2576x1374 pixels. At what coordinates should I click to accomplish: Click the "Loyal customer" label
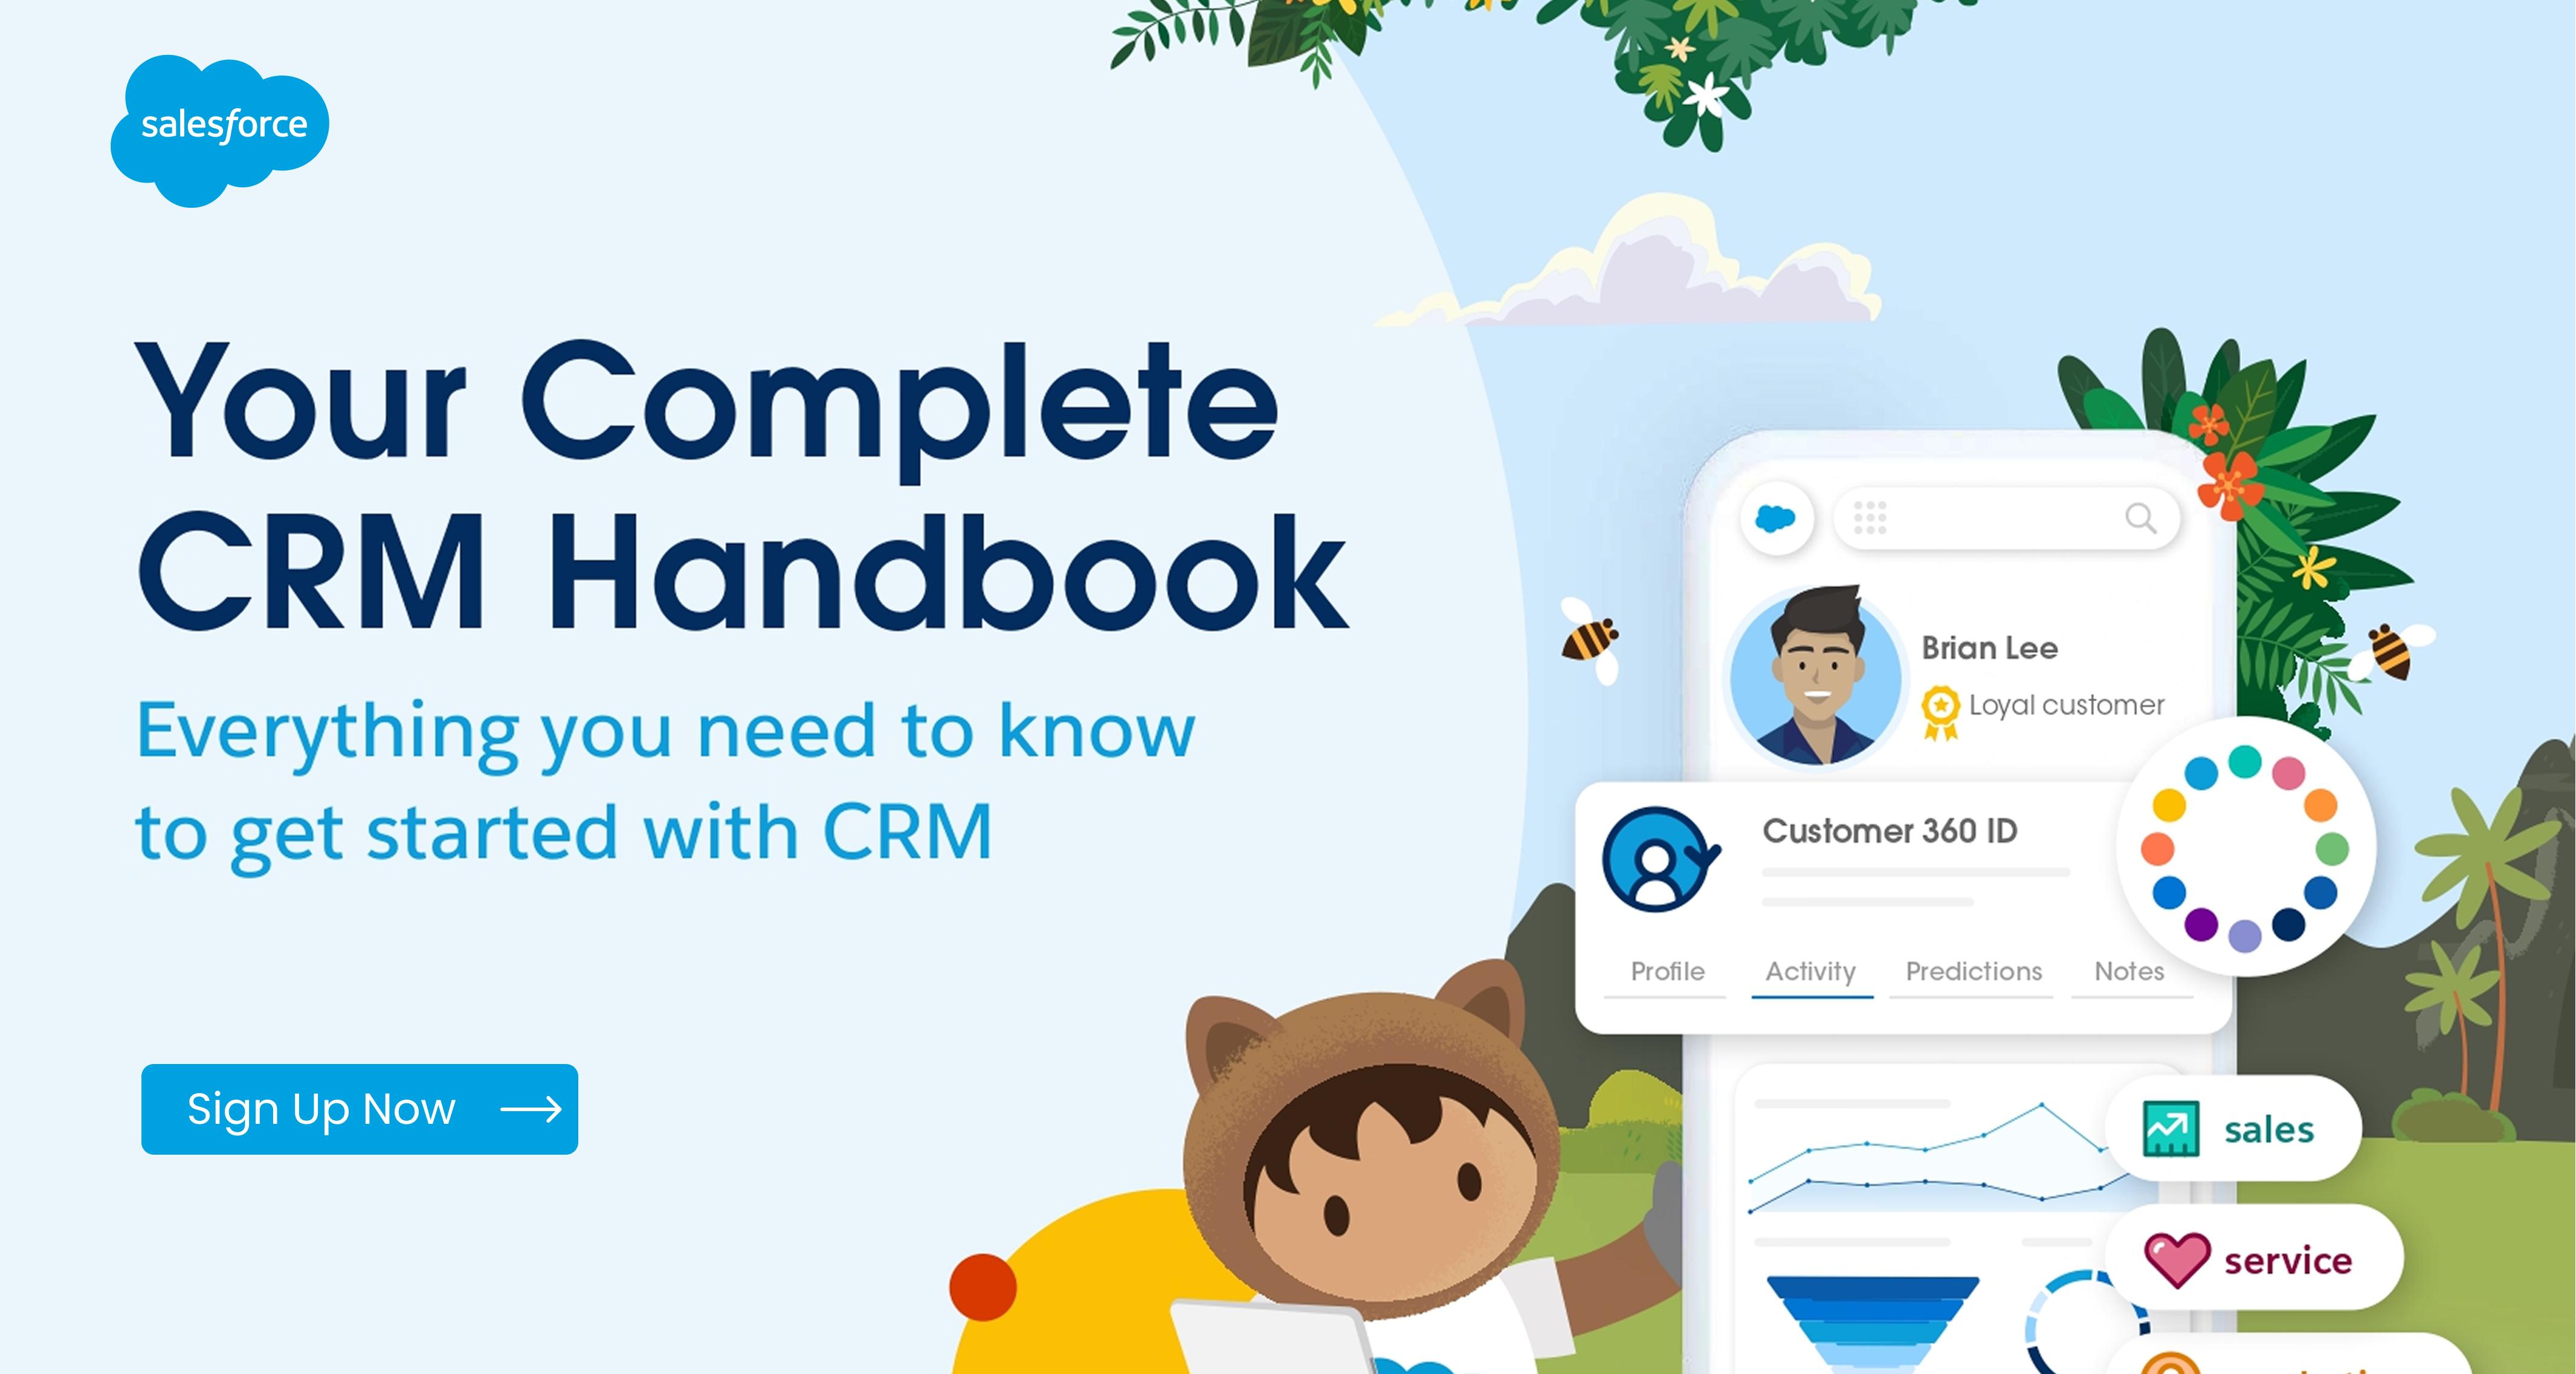2066,706
